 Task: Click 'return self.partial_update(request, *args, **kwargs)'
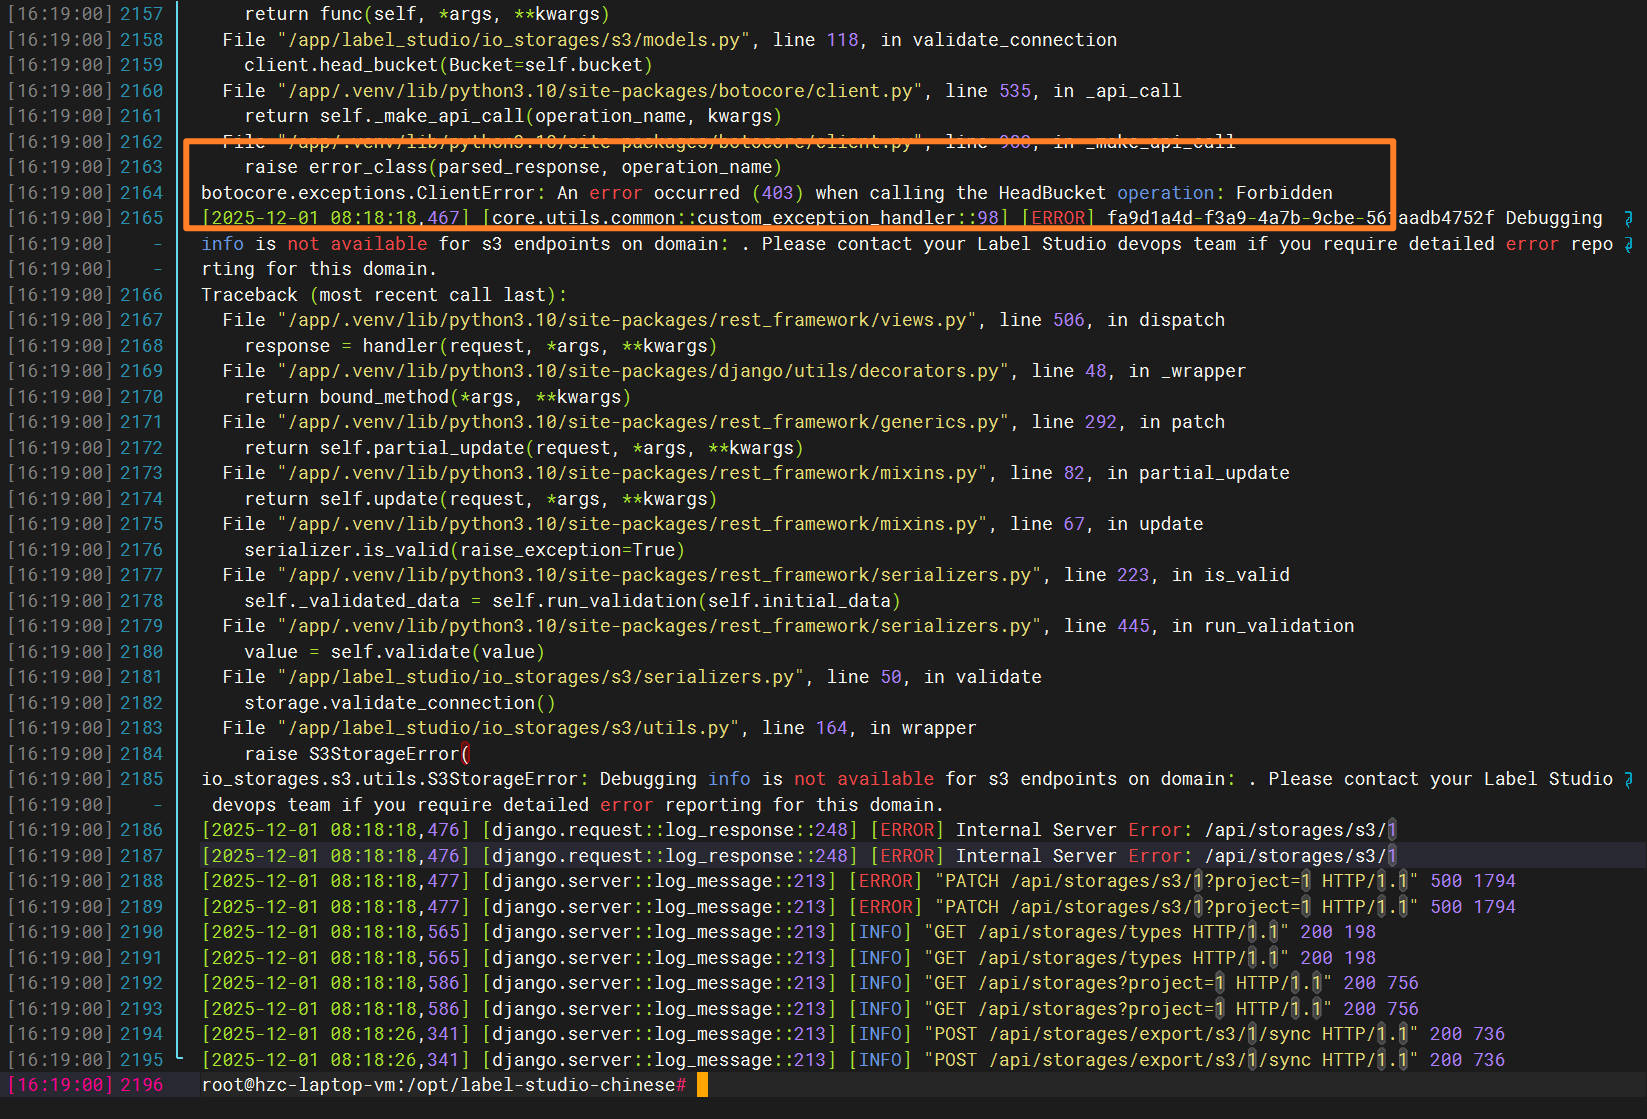(x=524, y=448)
